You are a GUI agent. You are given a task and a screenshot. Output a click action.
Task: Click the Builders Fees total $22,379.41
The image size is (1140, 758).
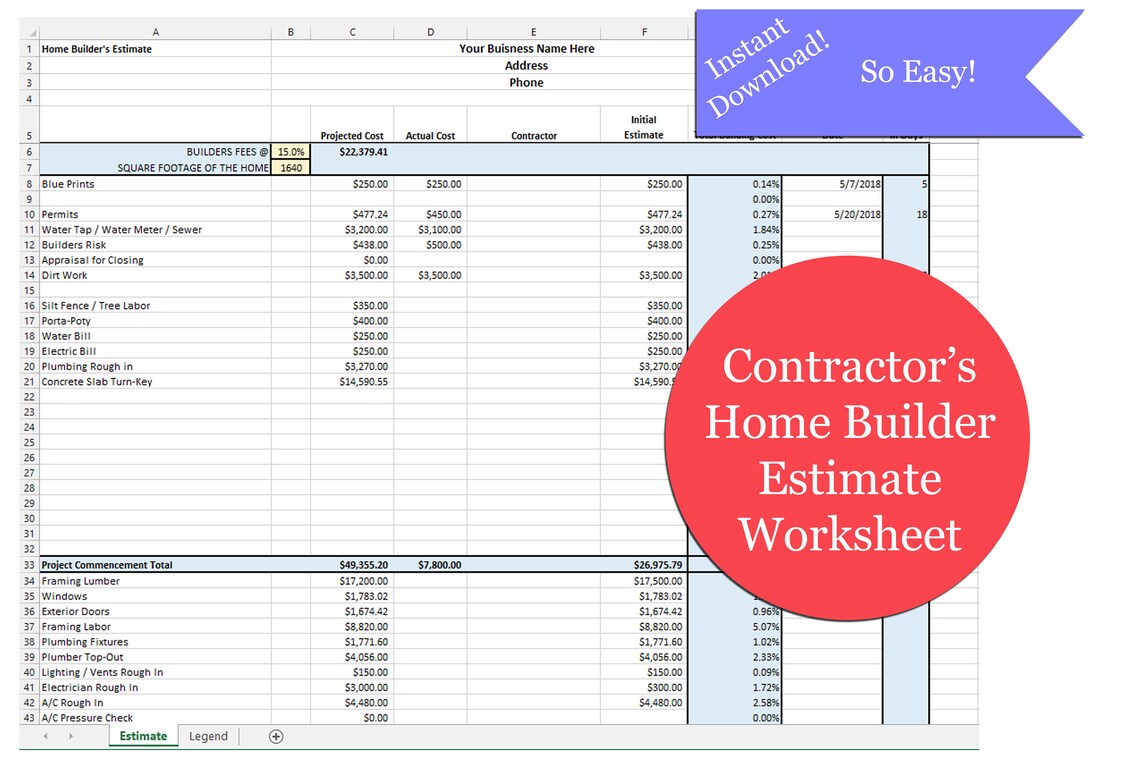click(352, 153)
